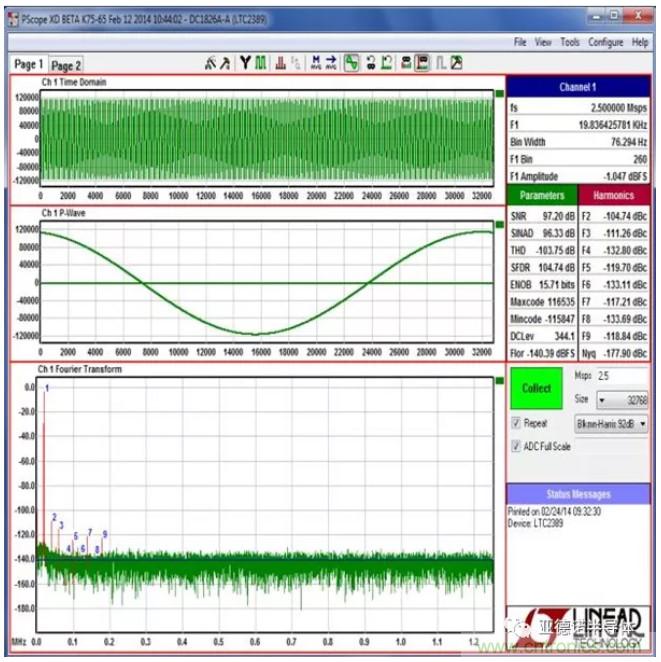Click the rightmost icon in the toolbar
The height and width of the screenshot is (662, 661).
456,63
